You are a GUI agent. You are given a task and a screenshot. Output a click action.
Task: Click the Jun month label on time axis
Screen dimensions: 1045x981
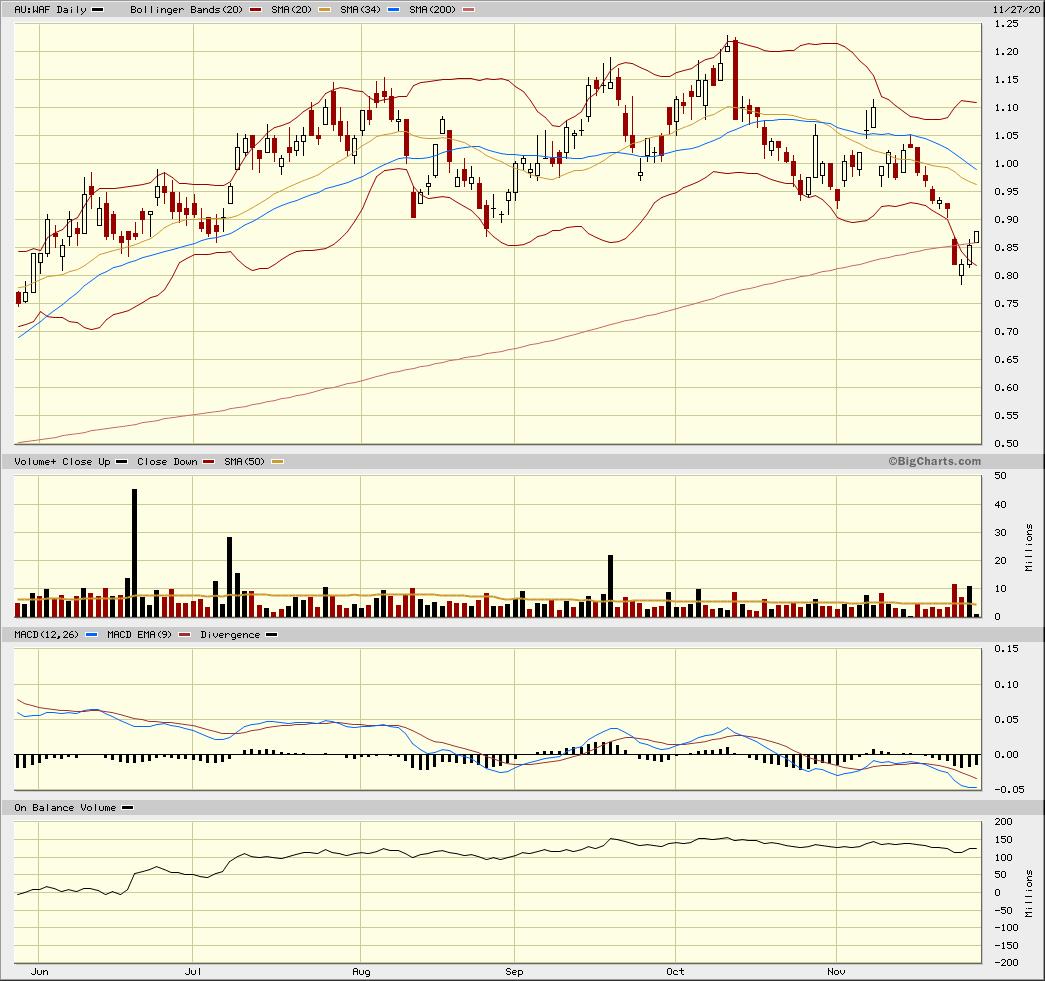click(39, 972)
